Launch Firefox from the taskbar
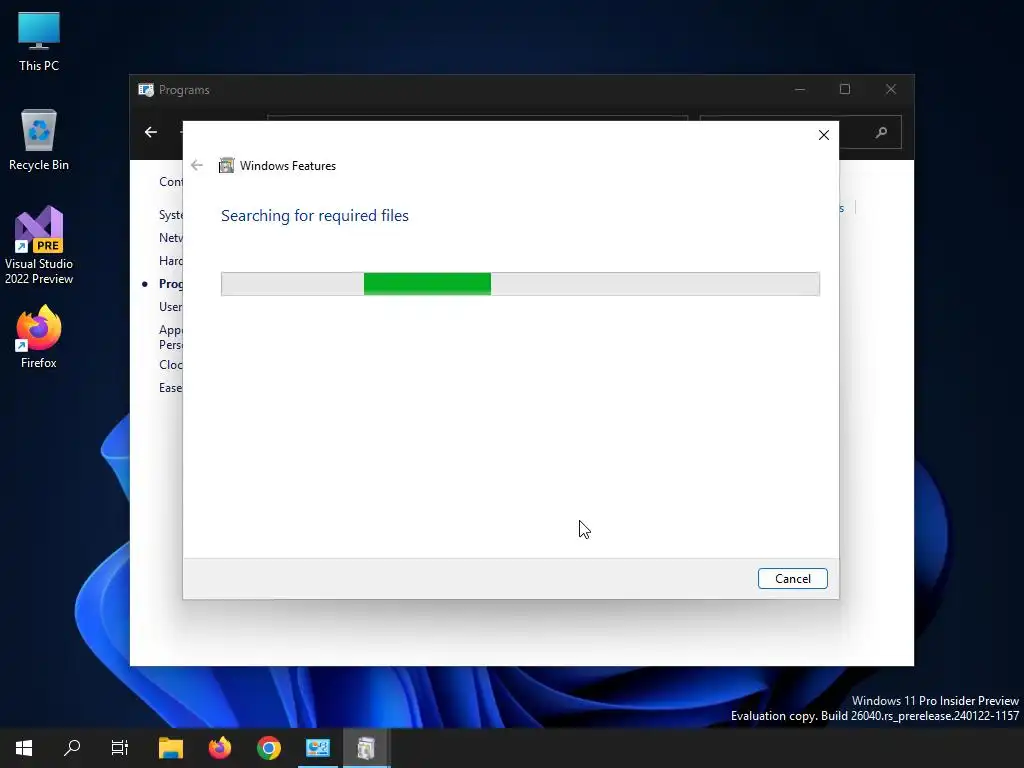The width and height of the screenshot is (1024, 768). click(220, 748)
